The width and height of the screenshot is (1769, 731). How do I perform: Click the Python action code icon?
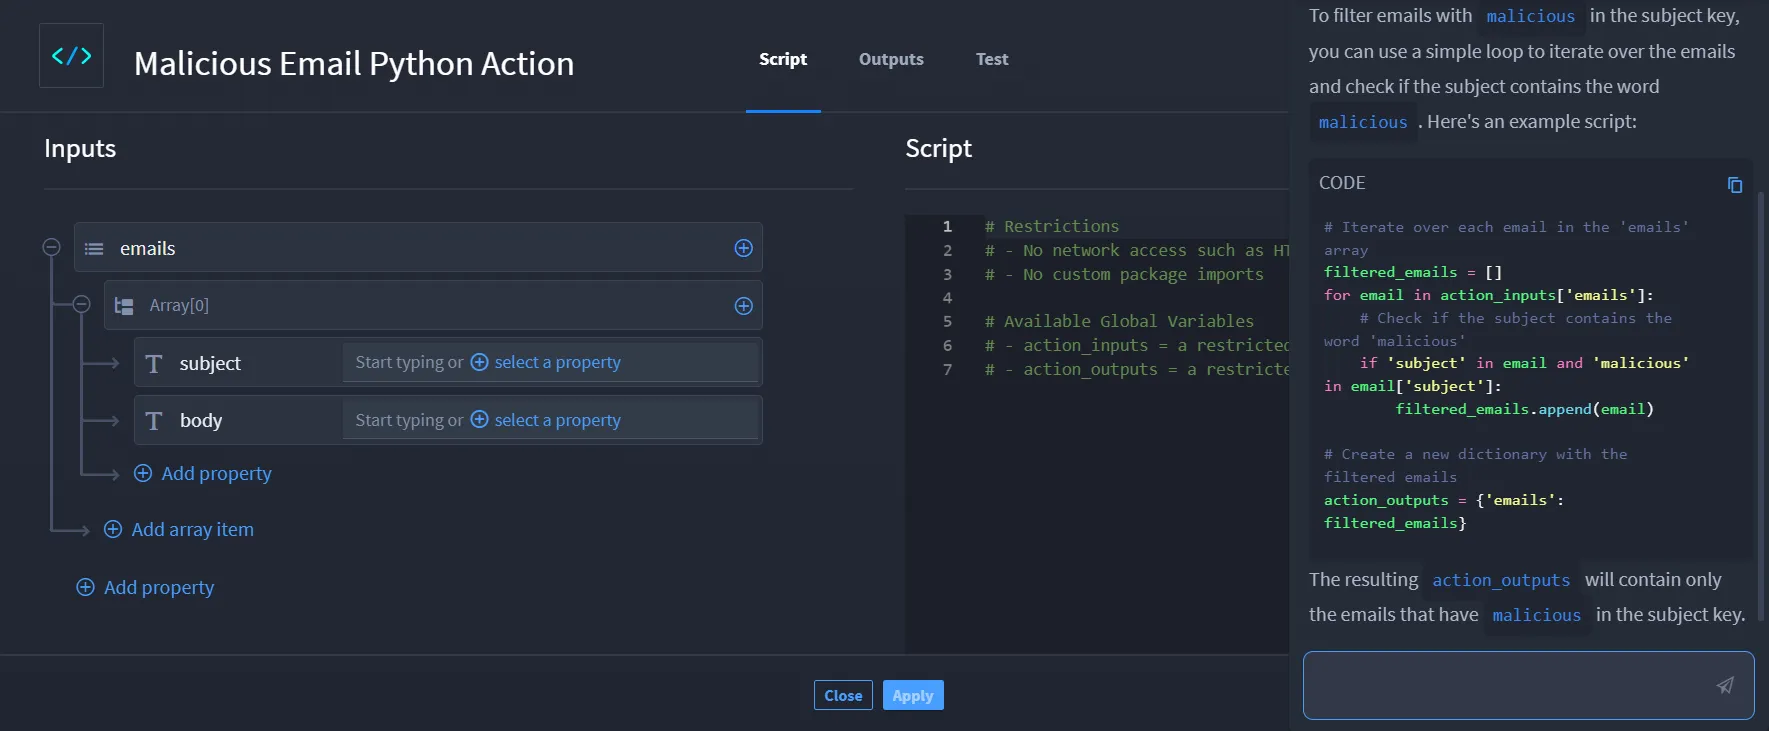pyautogui.click(x=71, y=56)
